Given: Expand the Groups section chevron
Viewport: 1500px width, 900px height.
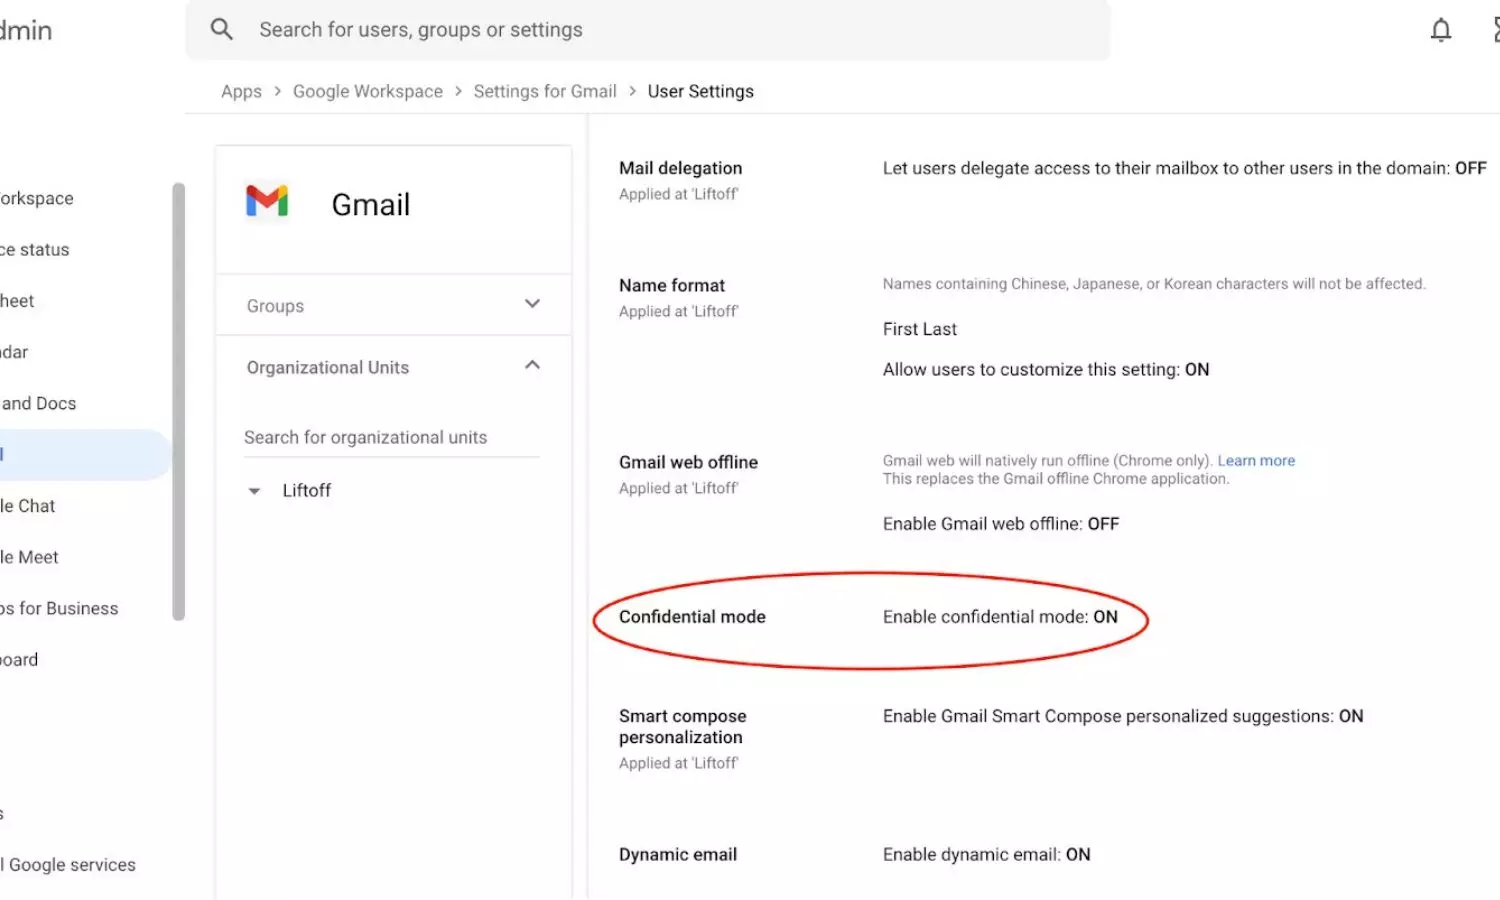Looking at the screenshot, I should 532,304.
